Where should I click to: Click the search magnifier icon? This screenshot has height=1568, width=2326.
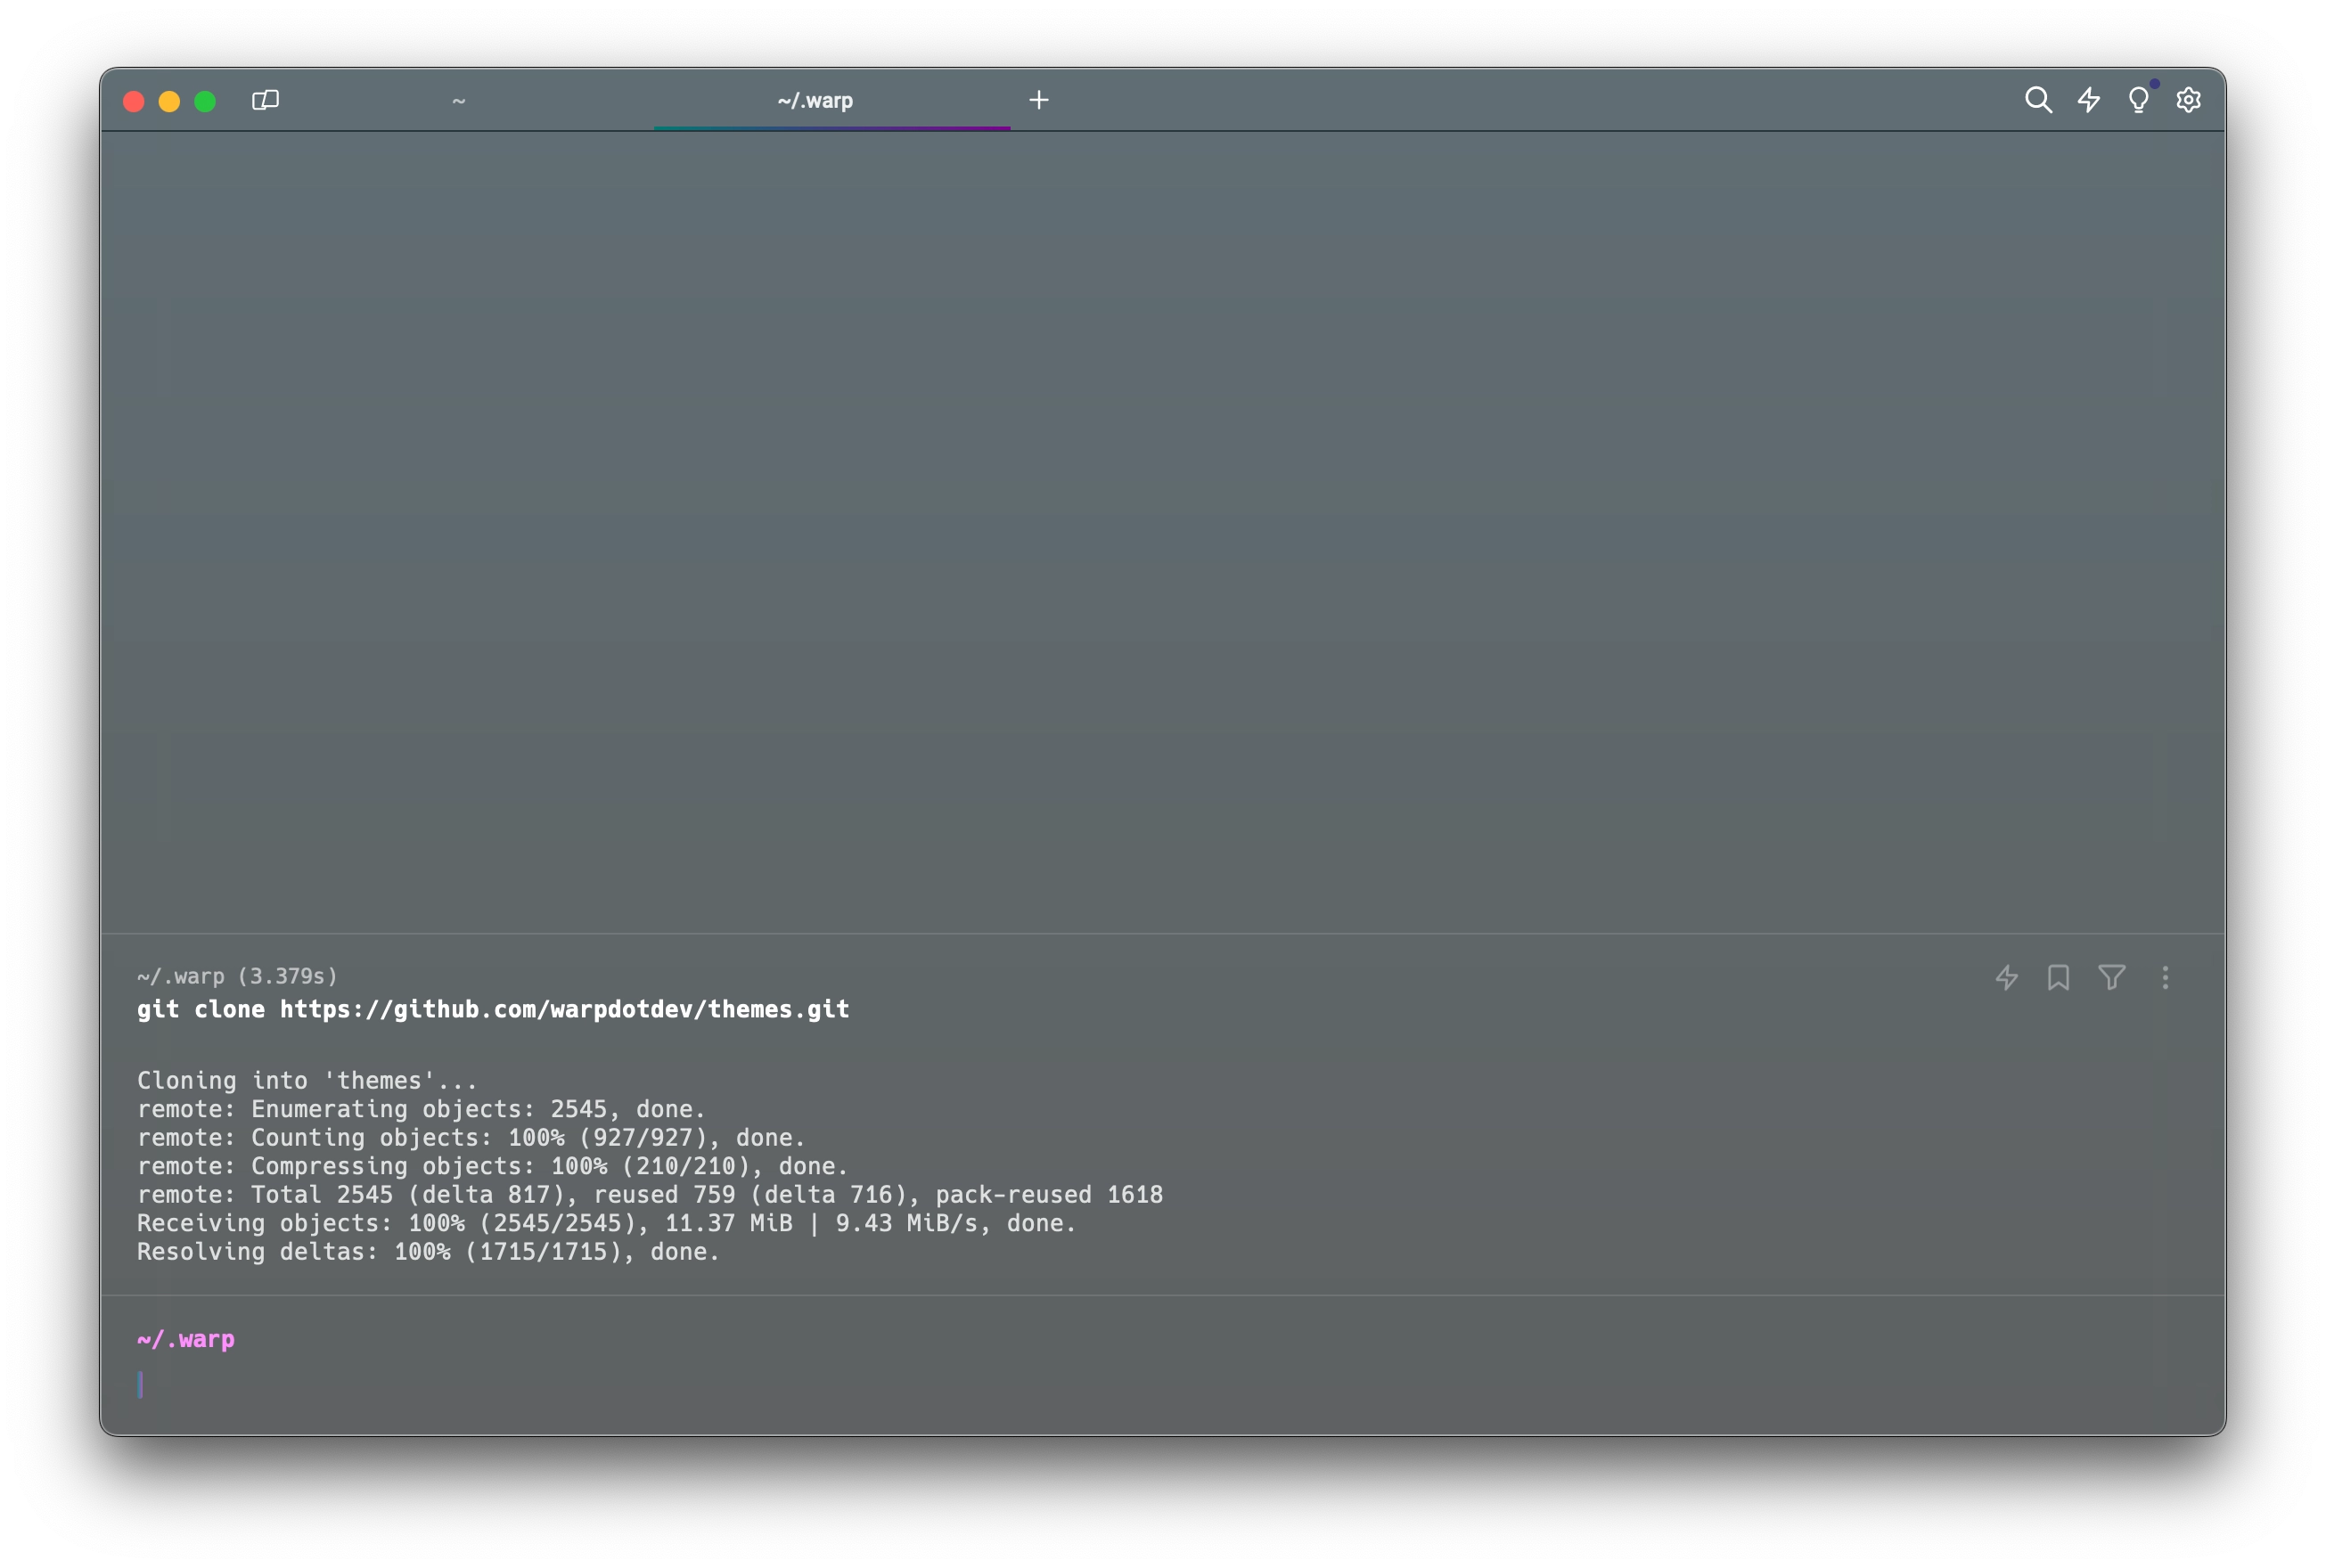click(x=2038, y=100)
